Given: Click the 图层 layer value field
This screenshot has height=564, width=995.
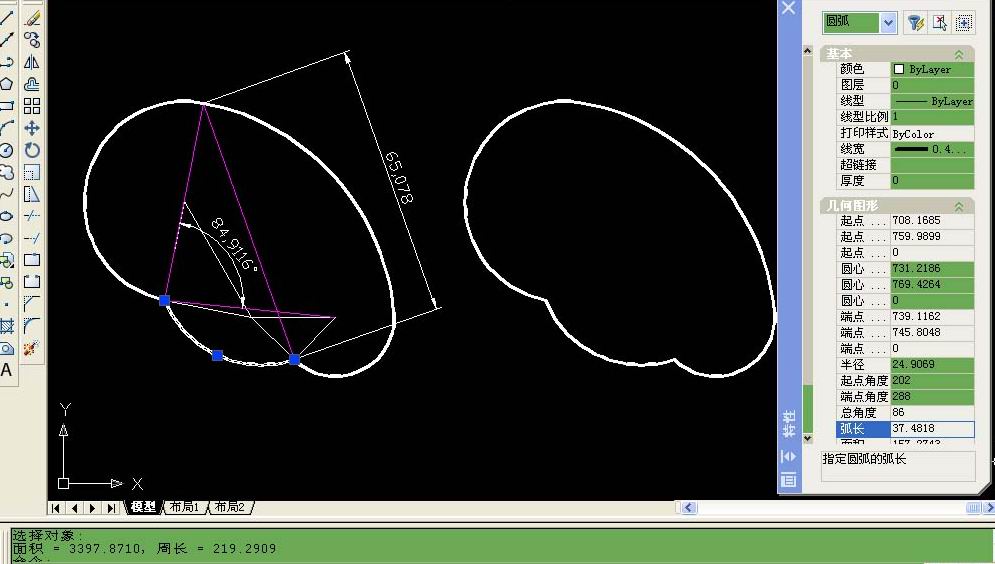Looking at the screenshot, I should pos(932,85).
